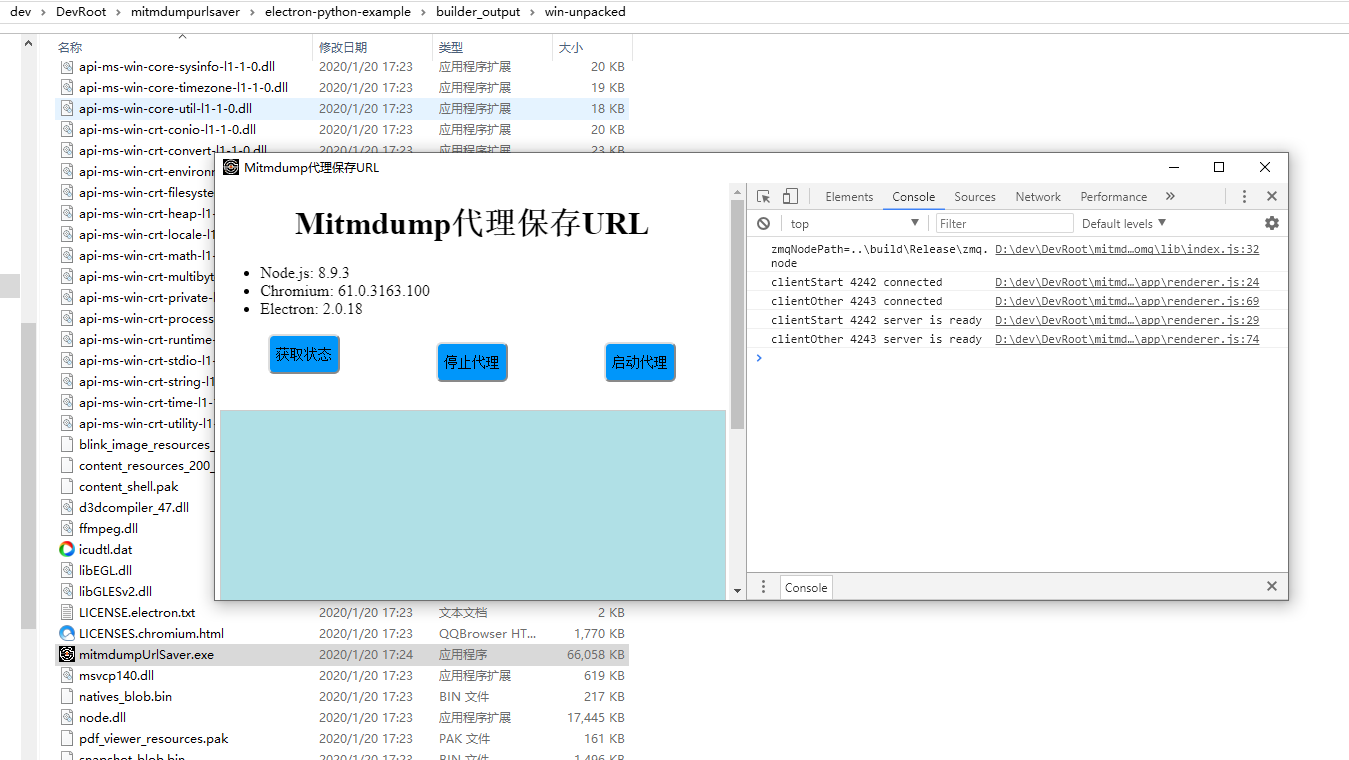Navigate to DevRoot in the Explorer breadcrumb
The image size is (1349, 760).
click(x=79, y=12)
